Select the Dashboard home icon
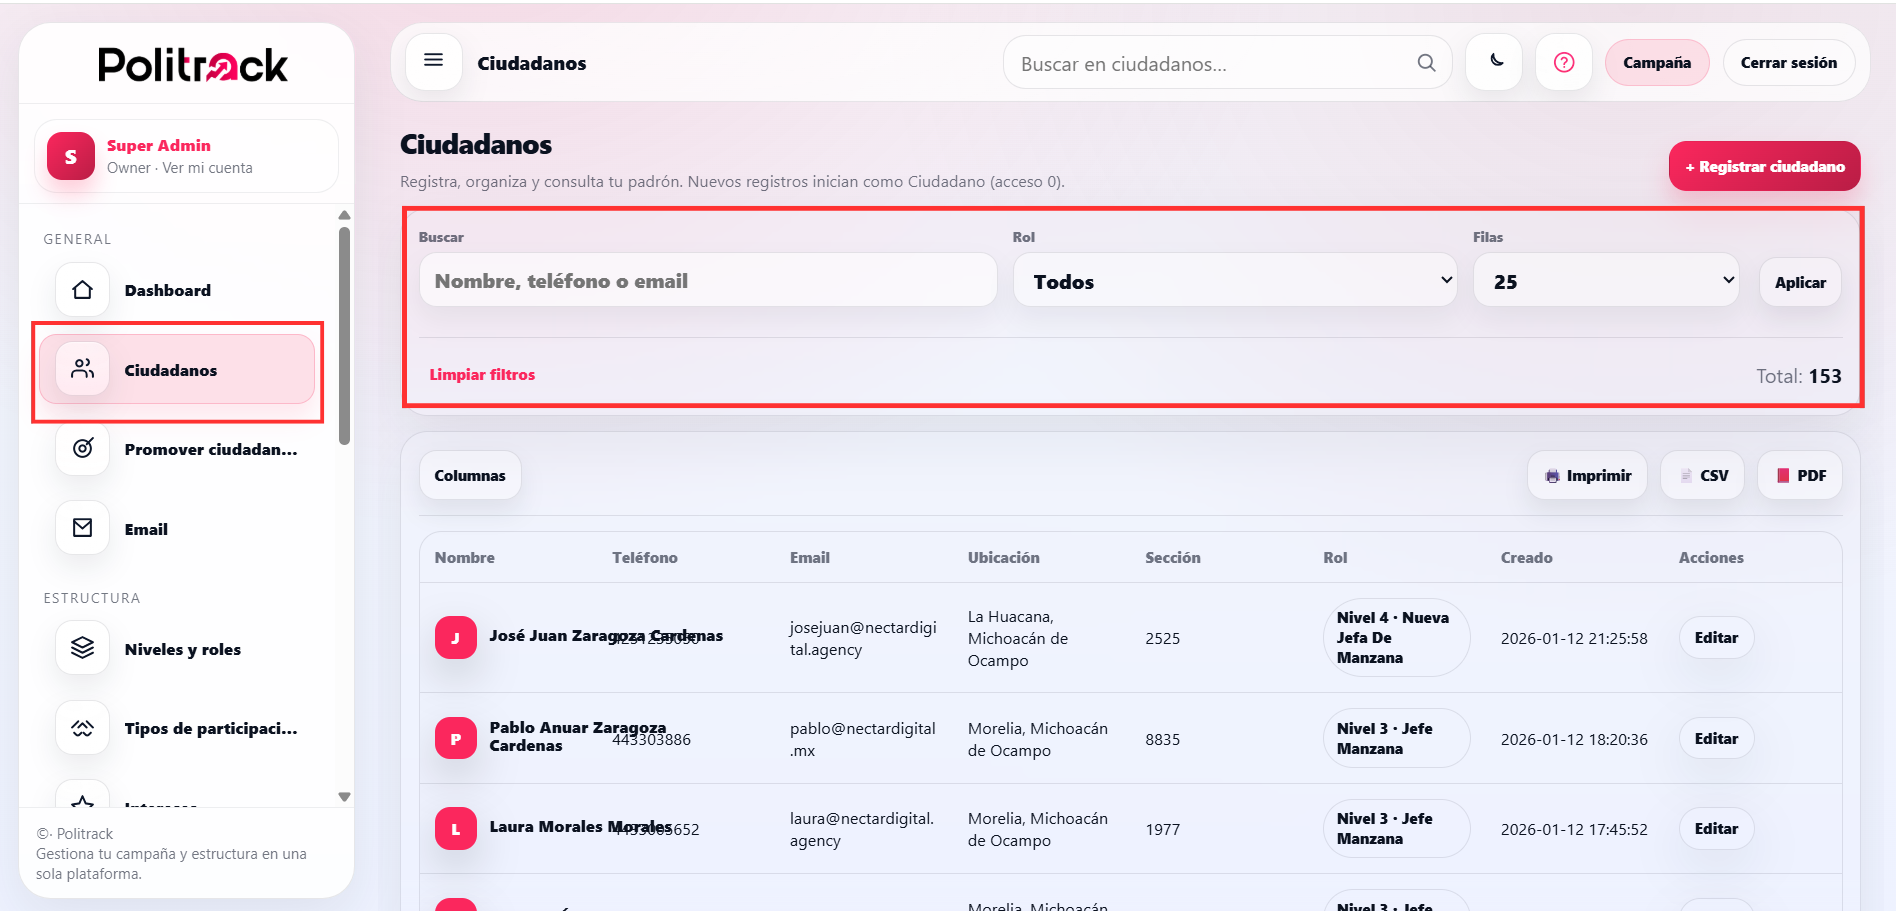 pyautogui.click(x=82, y=289)
